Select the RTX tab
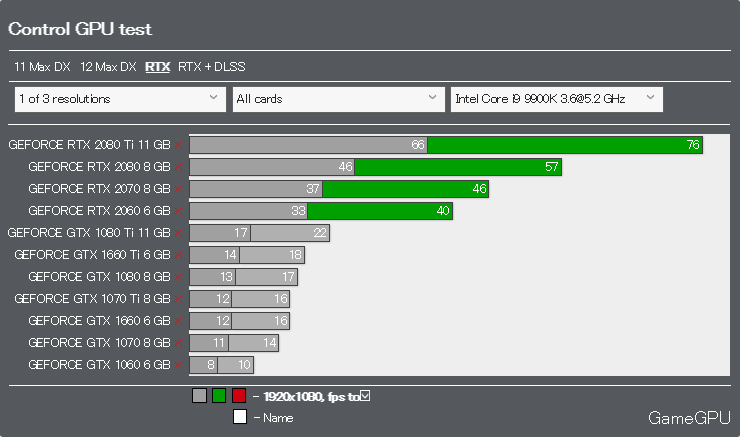The height and width of the screenshot is (437, 740). pyautogui.click(x=157, y=67)
